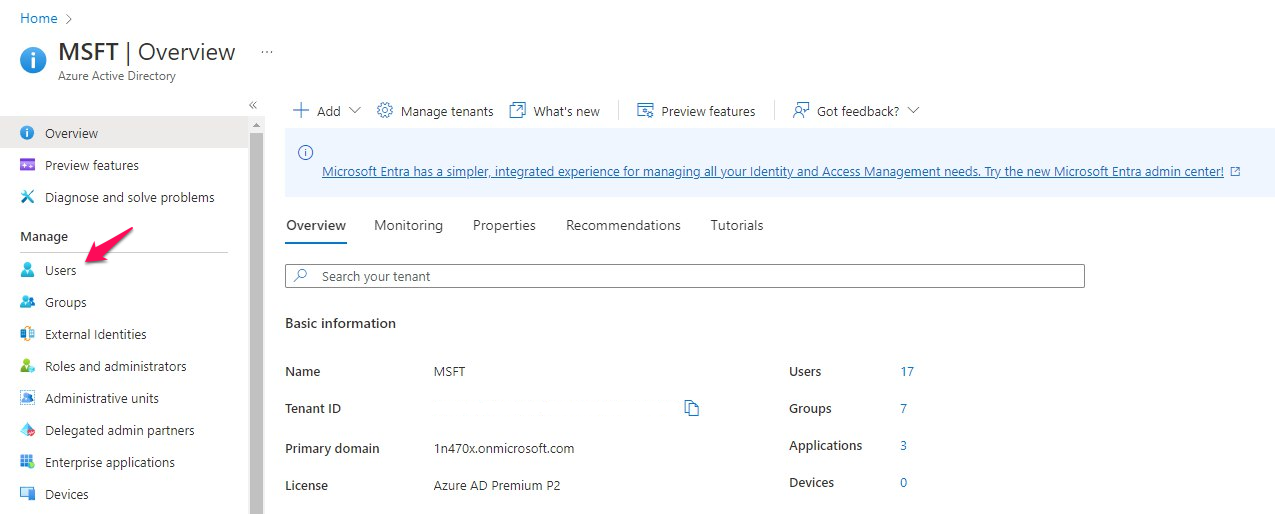
Task: Click the Users icon in sidebar
Action: pos(28,271)
